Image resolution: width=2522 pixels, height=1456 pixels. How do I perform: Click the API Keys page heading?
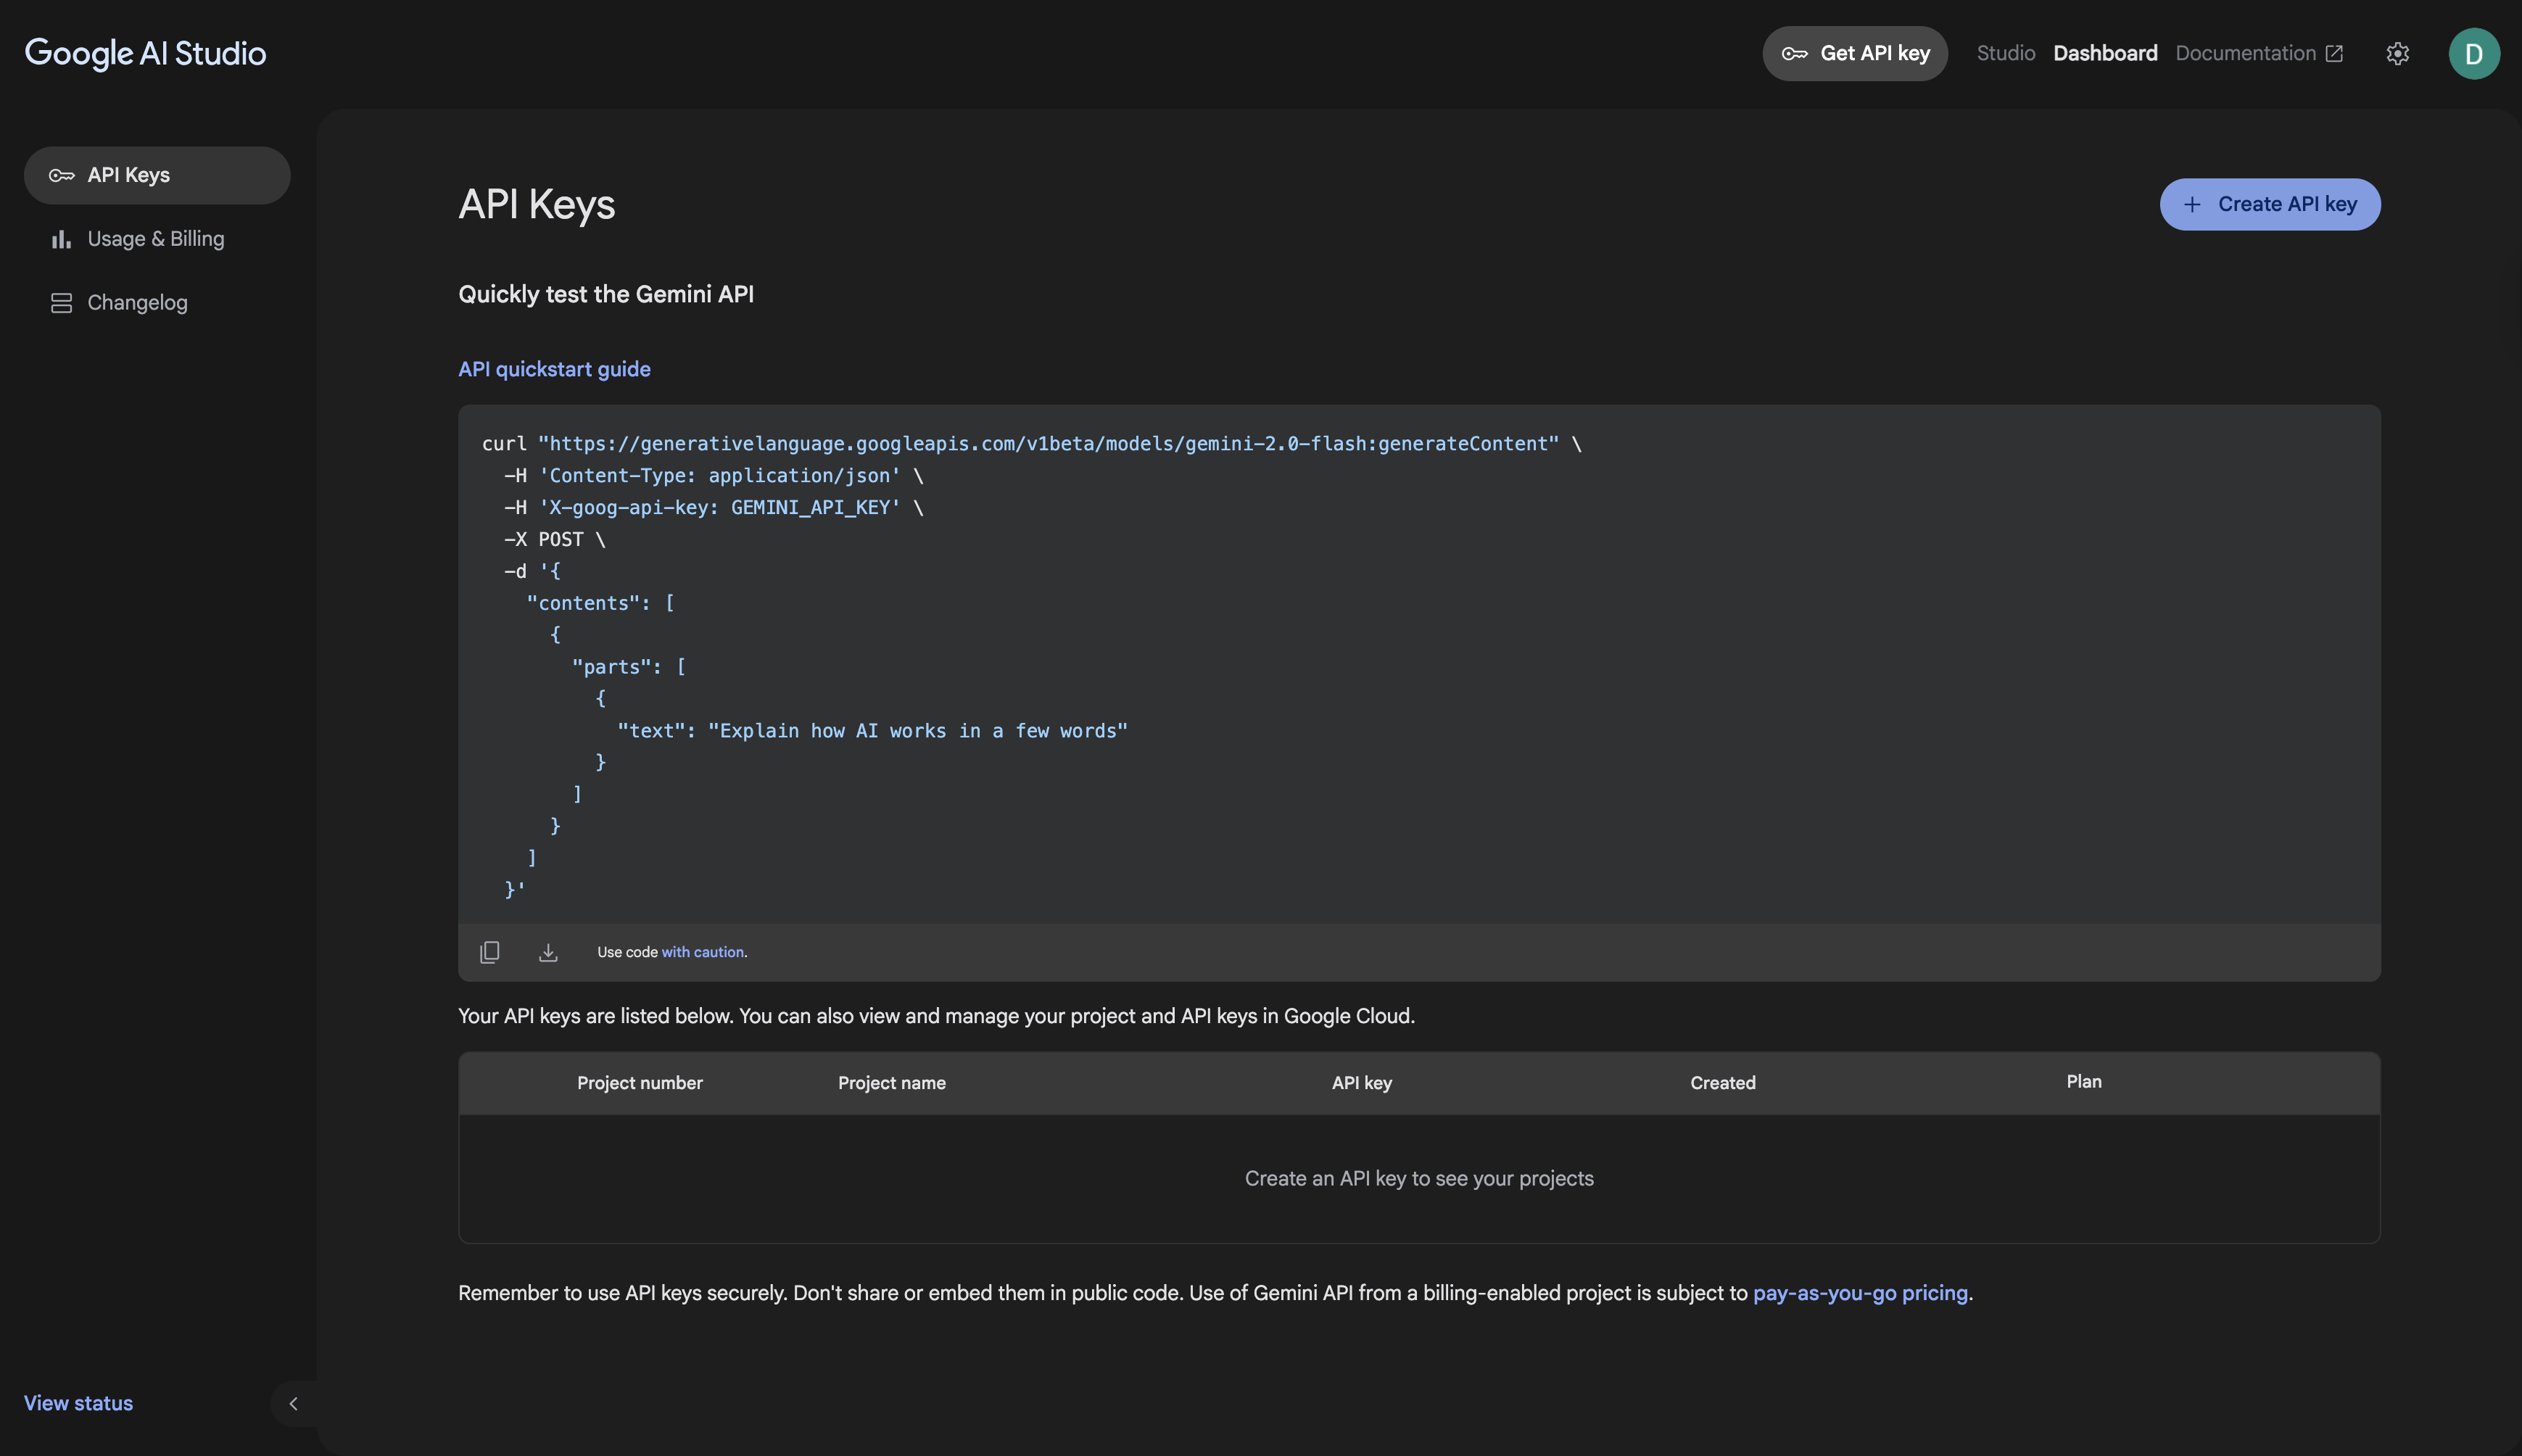tap(536, 204)
